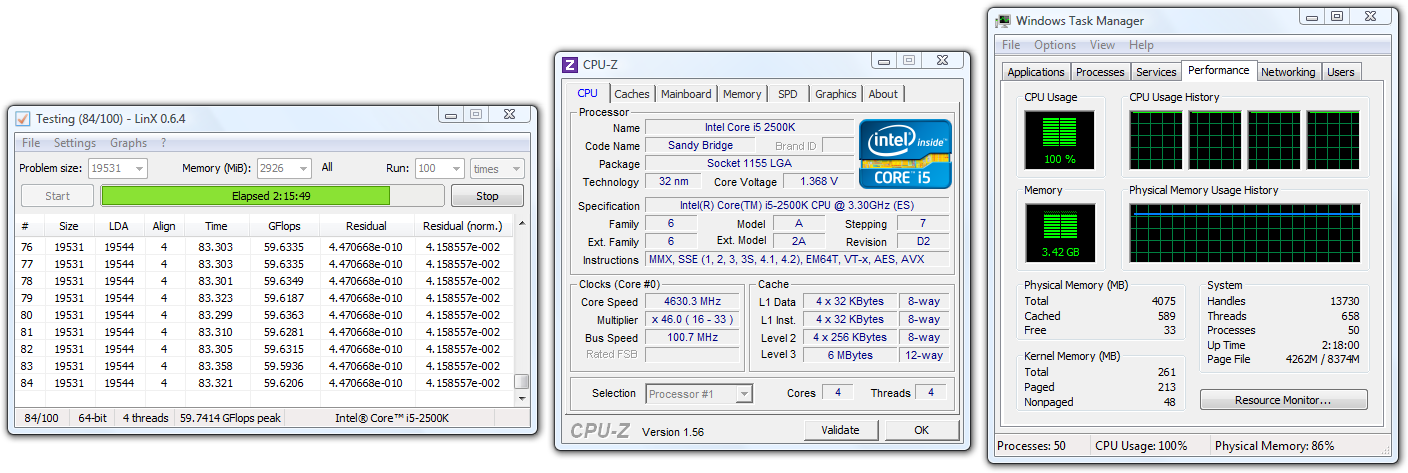
Task: Switch to the Mainboard tab in CPU-Z
Action: tap(686, 94)
